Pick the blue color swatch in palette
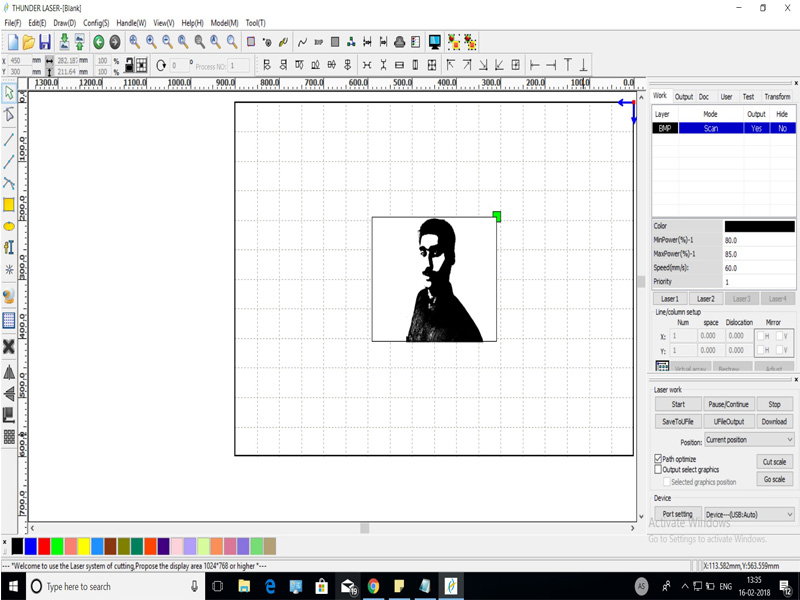The height and width of the screenshot is (600, 800). pyautogui.click(x=31, y=546)
